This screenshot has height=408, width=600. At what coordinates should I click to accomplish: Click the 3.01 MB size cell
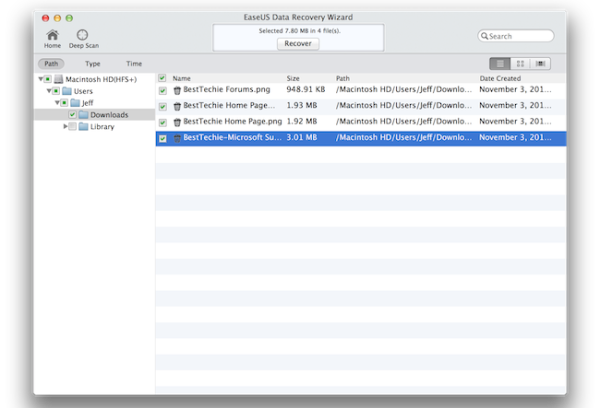pos(302,137)
